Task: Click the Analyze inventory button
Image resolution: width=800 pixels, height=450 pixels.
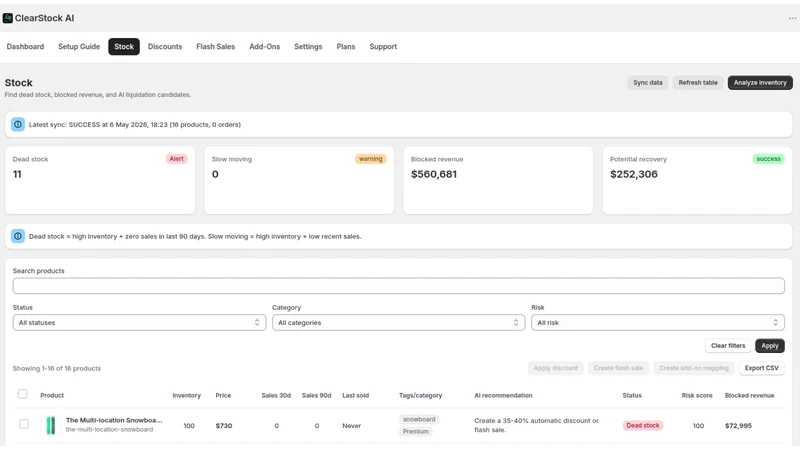Action: click(x=760, y=83)
